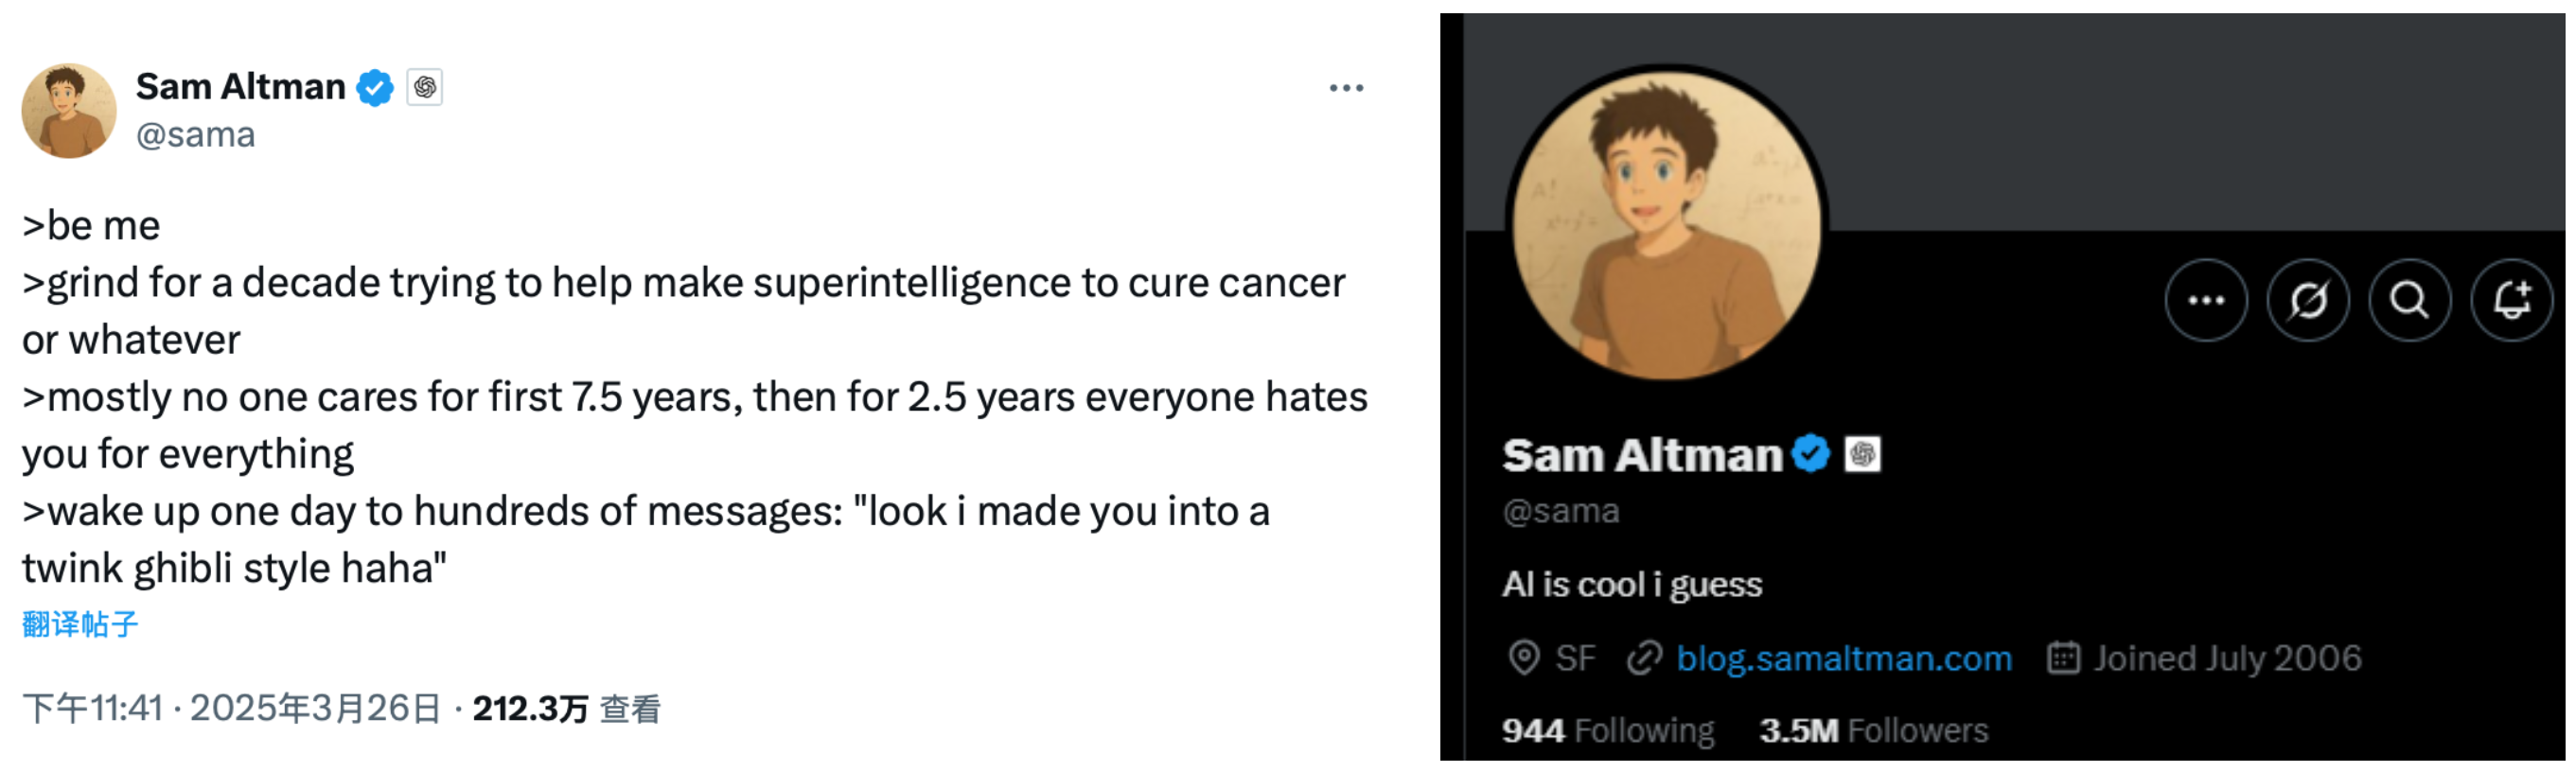The height and width of the screenshot is (772, 2576).
Task: Open the blog.samaltman.com link
Action: coord(1844,659)
